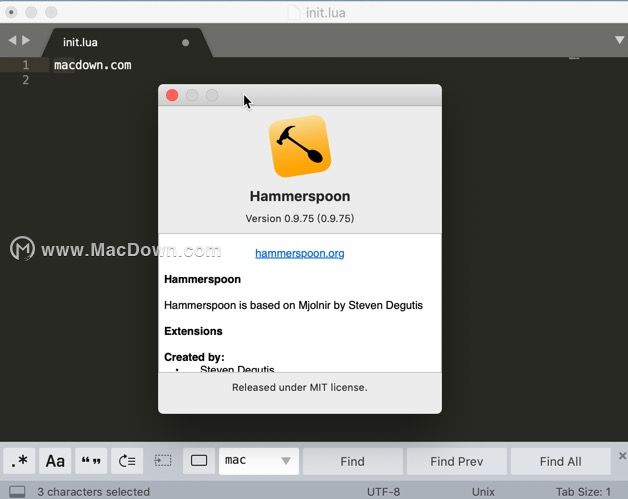Click the 3 characters selected status text
The image size is (628, 499).
(x=94, y=491)
